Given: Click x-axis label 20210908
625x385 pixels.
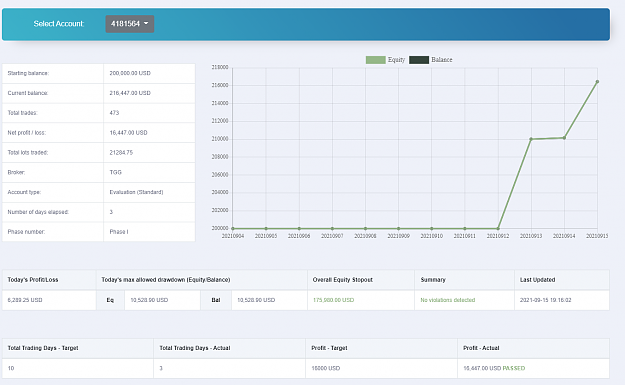Looking at the screenshot, I should pos(365,236).
